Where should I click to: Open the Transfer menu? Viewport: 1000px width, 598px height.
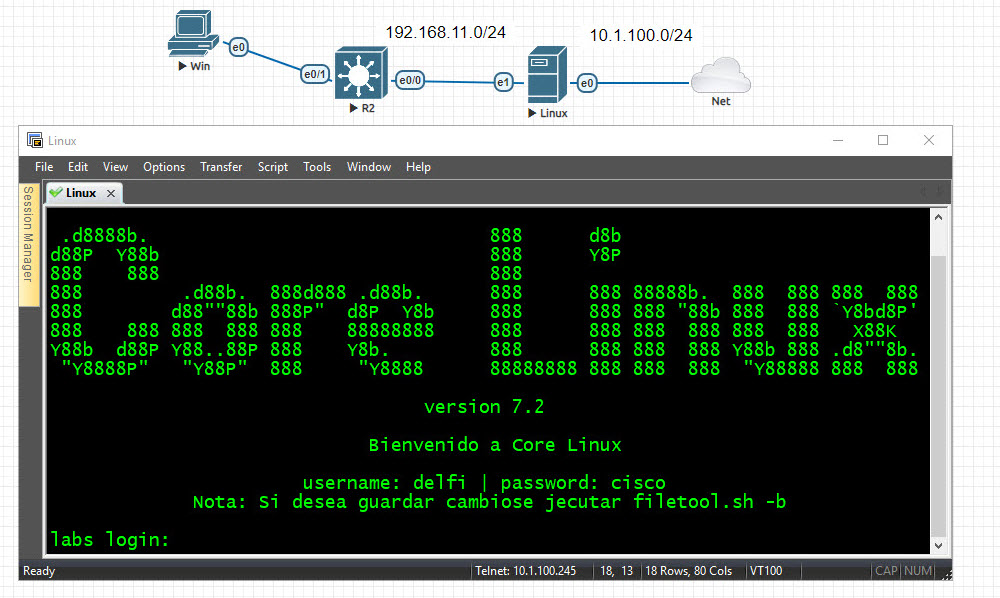click(221, 167)
